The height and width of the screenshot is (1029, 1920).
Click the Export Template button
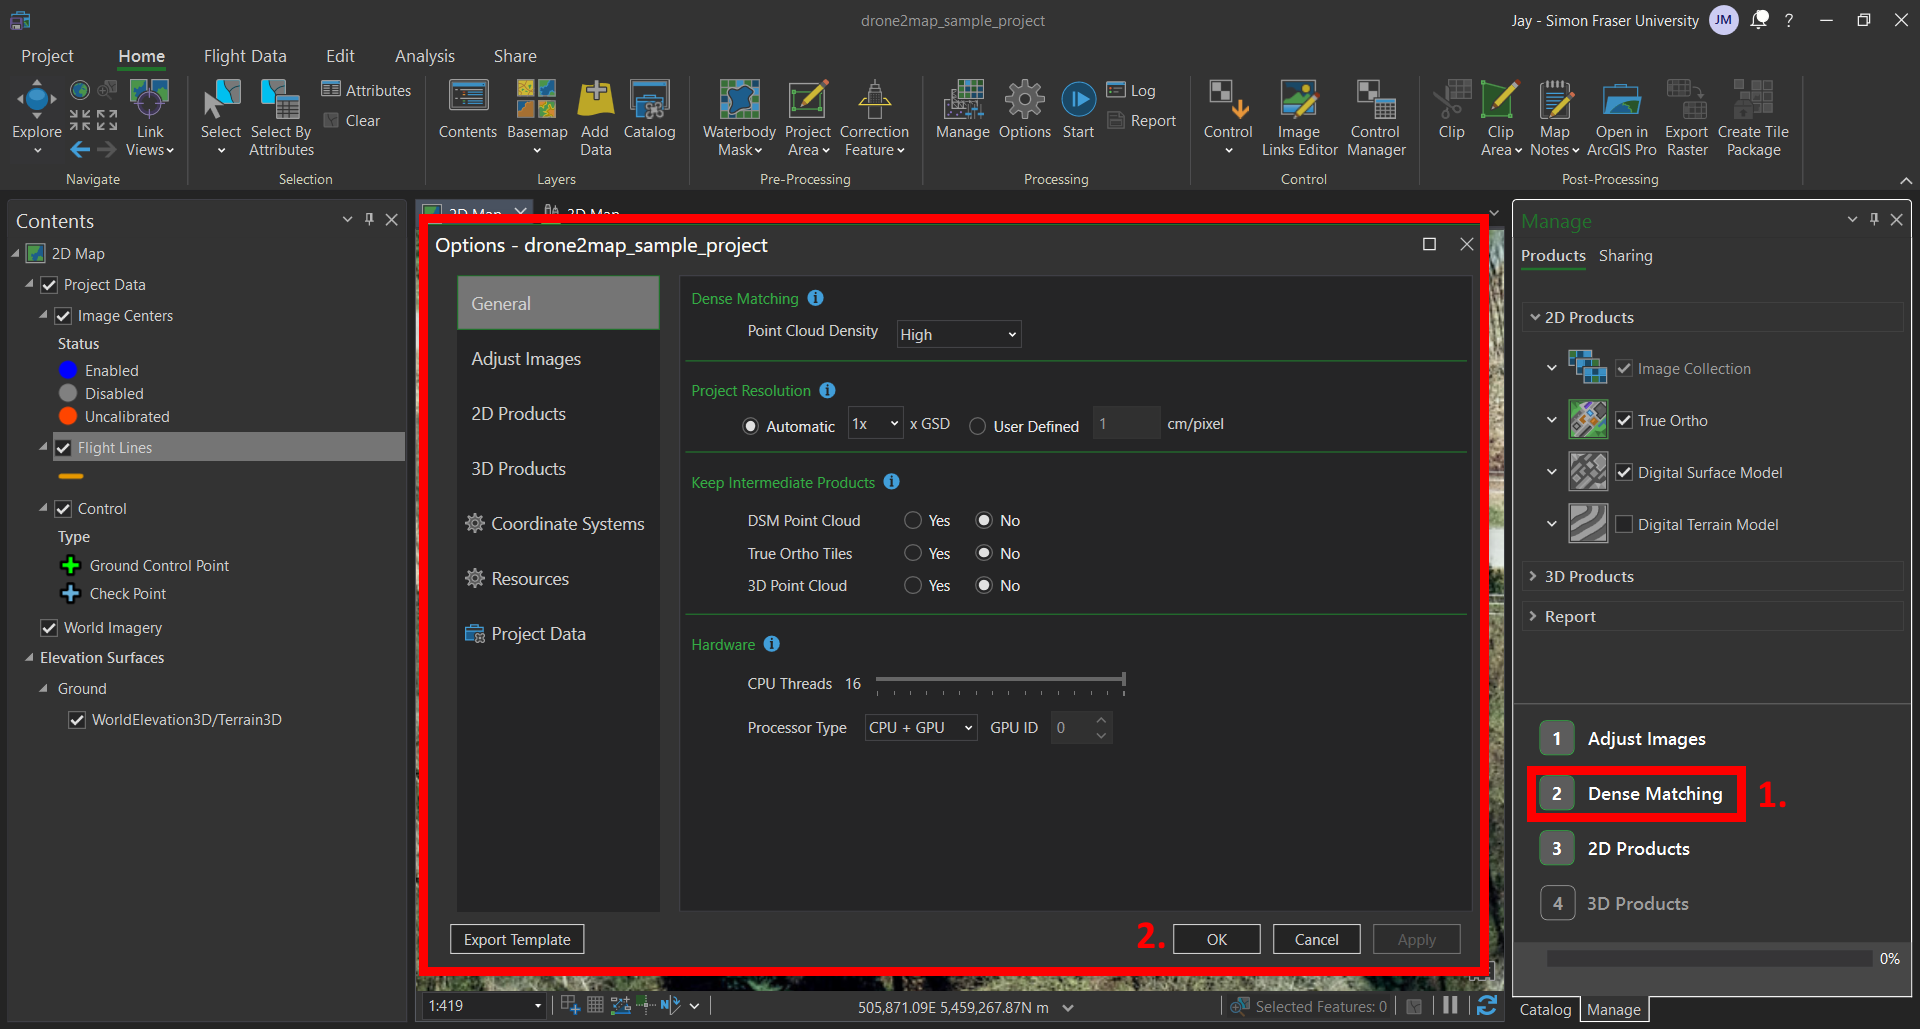[x=517, y=939]
